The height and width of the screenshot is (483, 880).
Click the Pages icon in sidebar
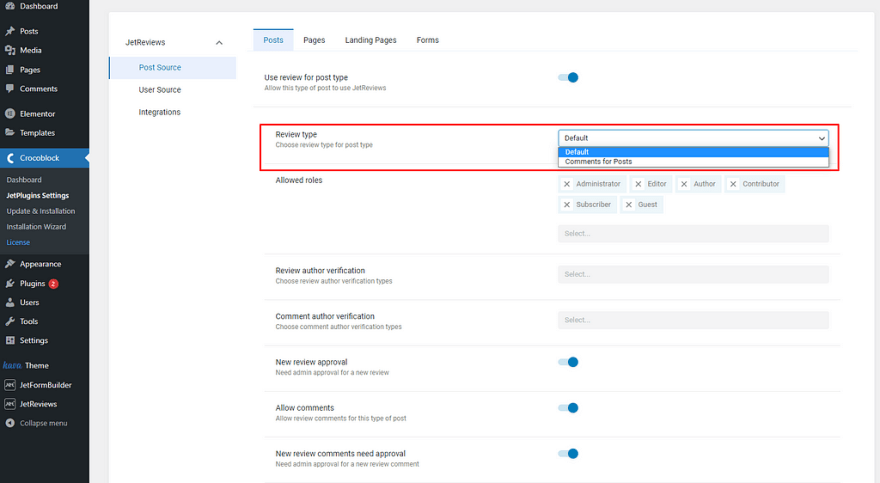coord(10,70)
